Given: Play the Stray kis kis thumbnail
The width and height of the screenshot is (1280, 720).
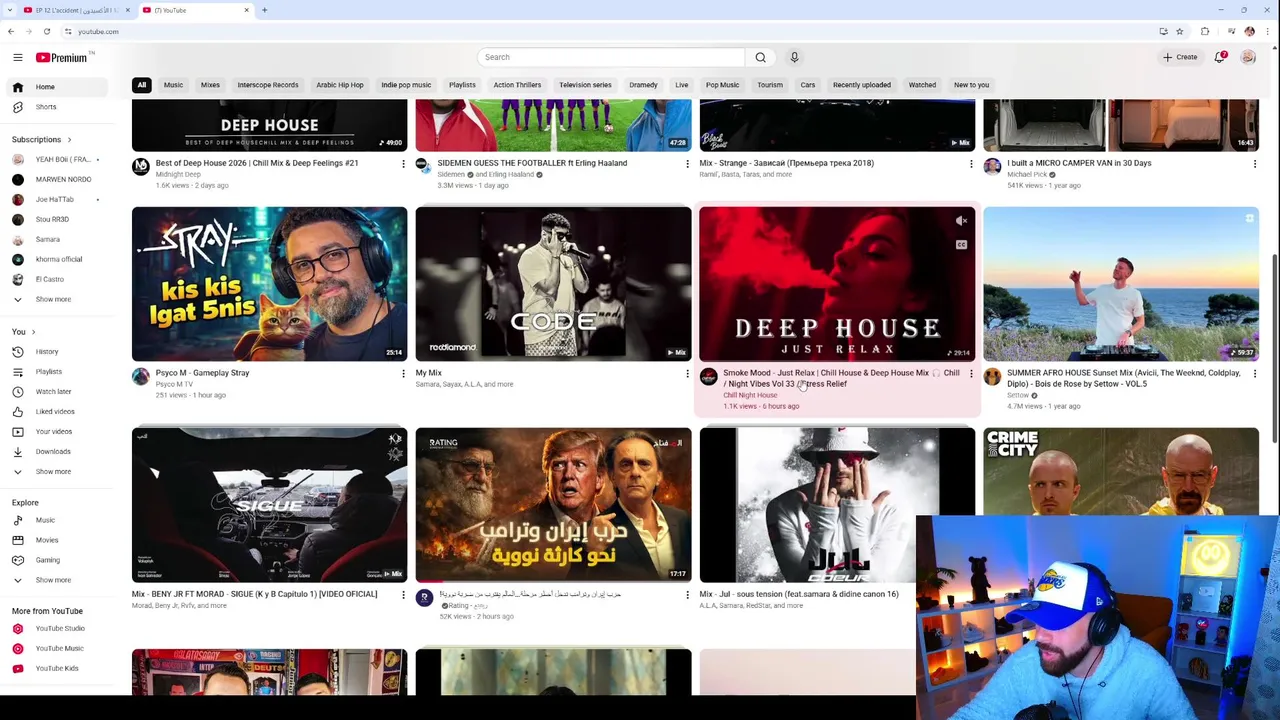Looking at the screenshot, I should click(x=269, y=284).
